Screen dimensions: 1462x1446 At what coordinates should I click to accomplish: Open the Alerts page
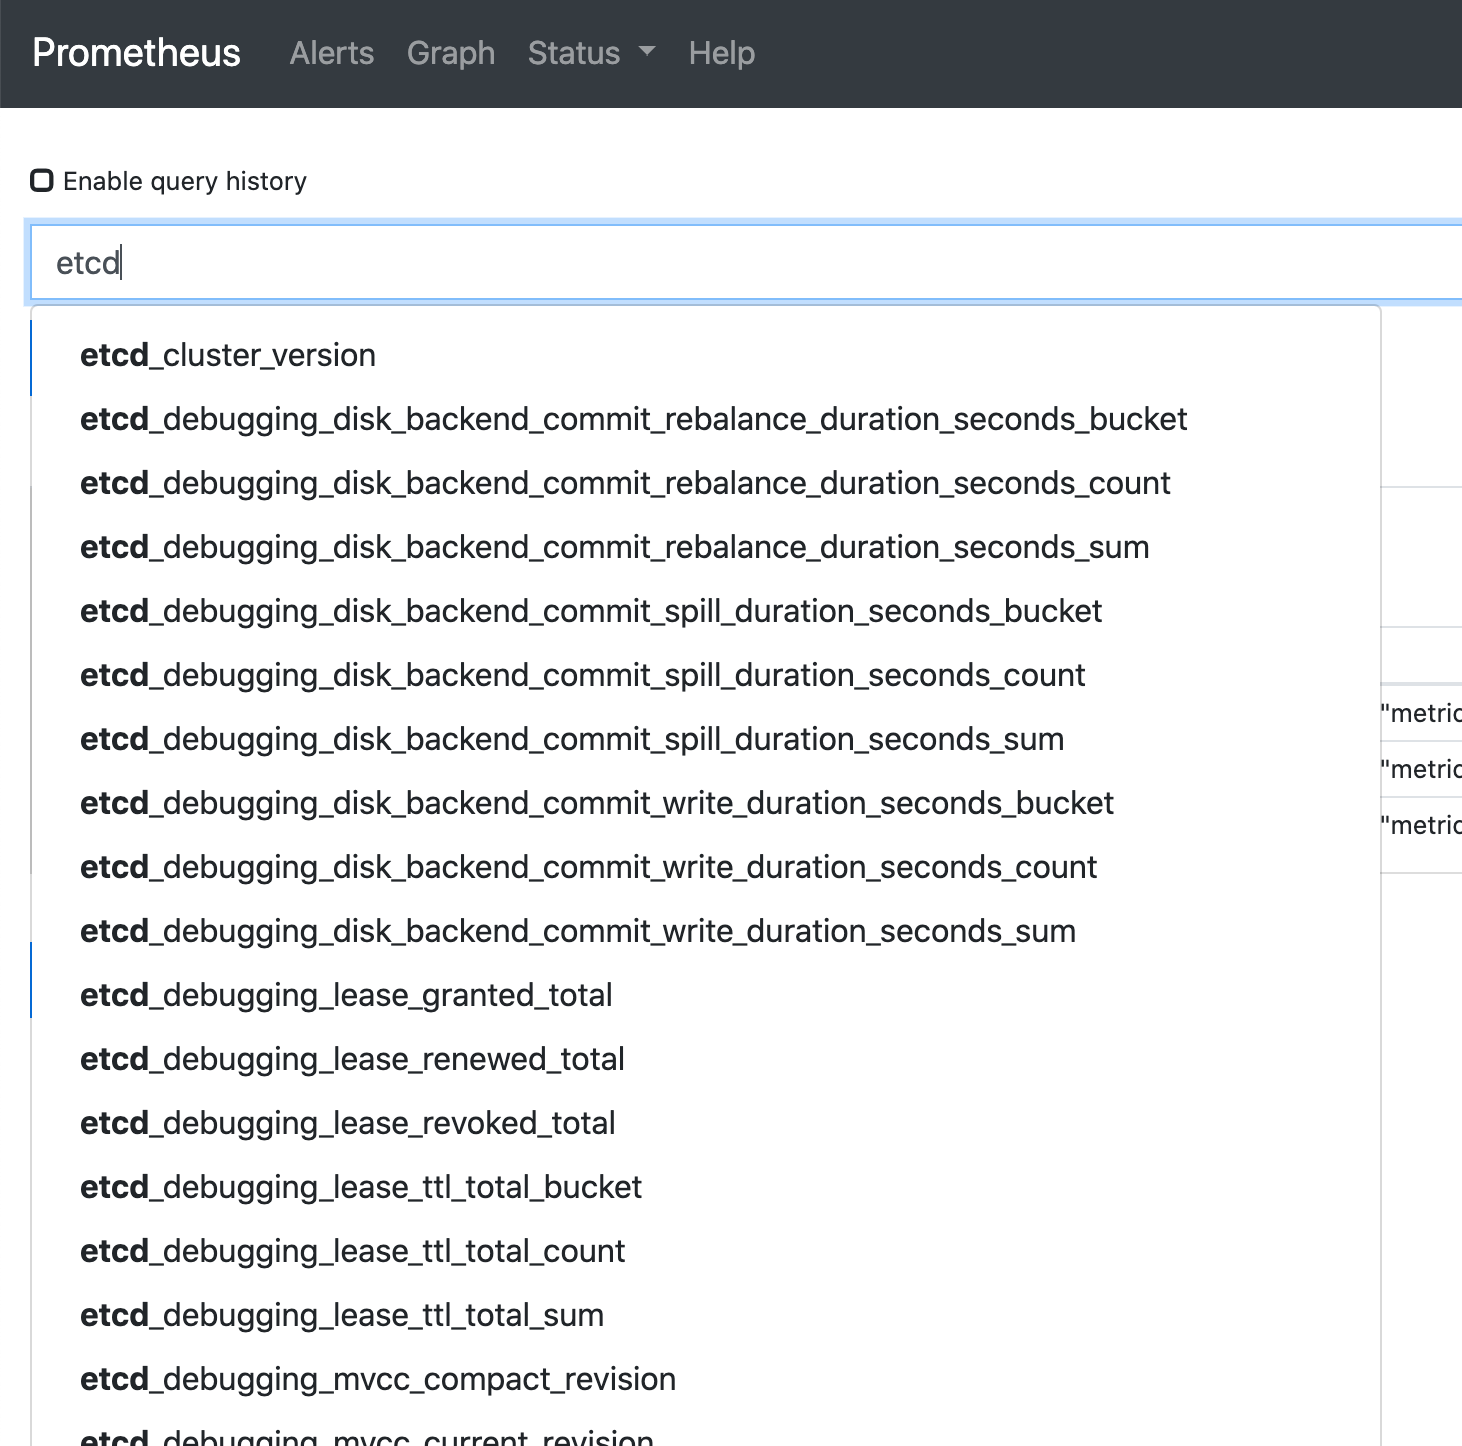pyautogui.click(x=331, y=53)
